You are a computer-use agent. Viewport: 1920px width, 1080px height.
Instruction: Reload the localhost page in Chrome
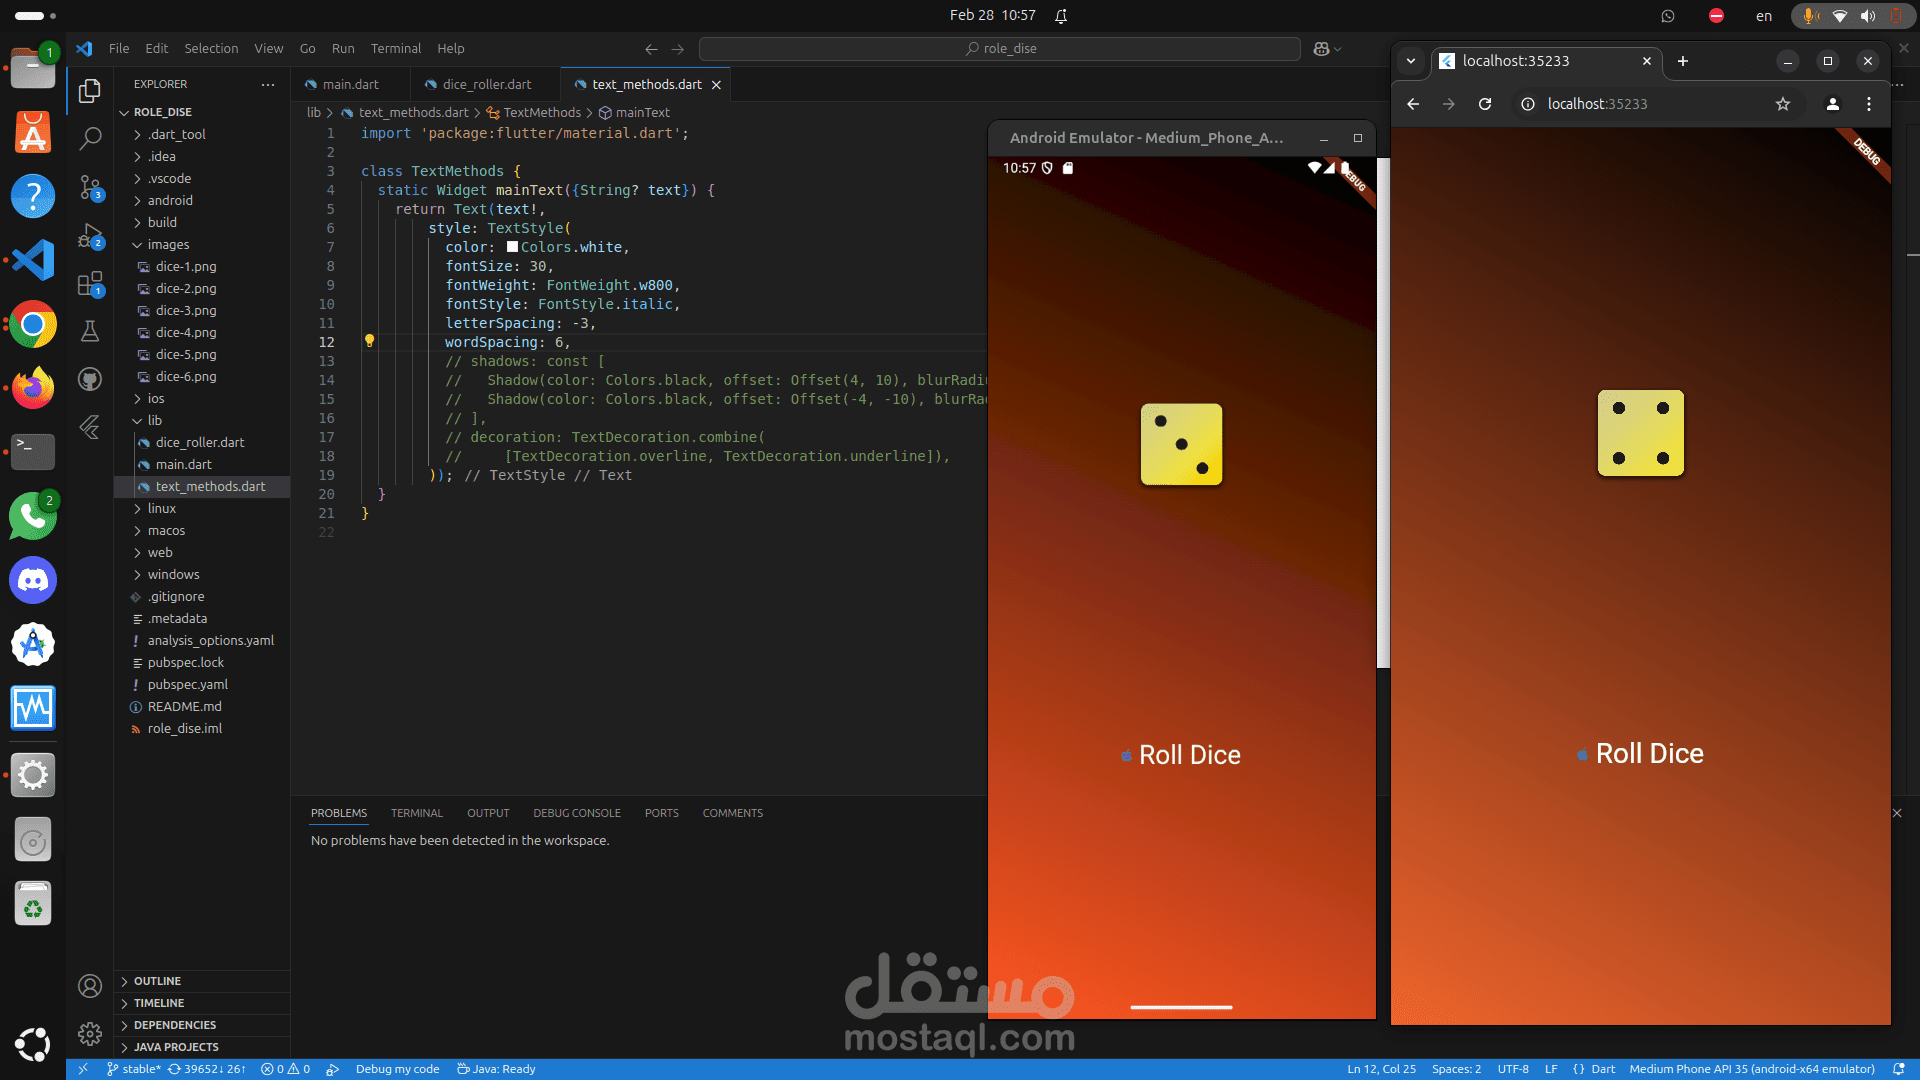(1485, 104)
